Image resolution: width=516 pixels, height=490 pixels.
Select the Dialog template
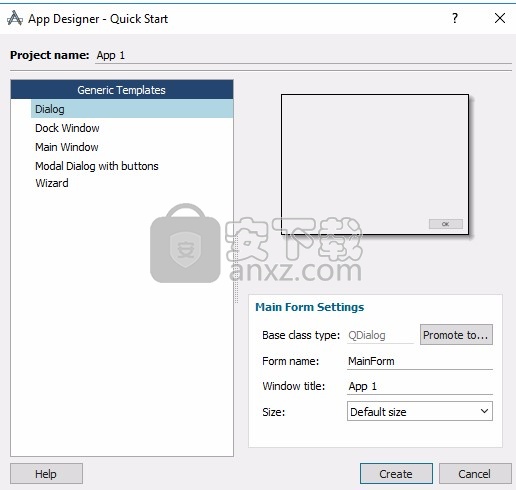pyautogui.click(x=132, y=109)
